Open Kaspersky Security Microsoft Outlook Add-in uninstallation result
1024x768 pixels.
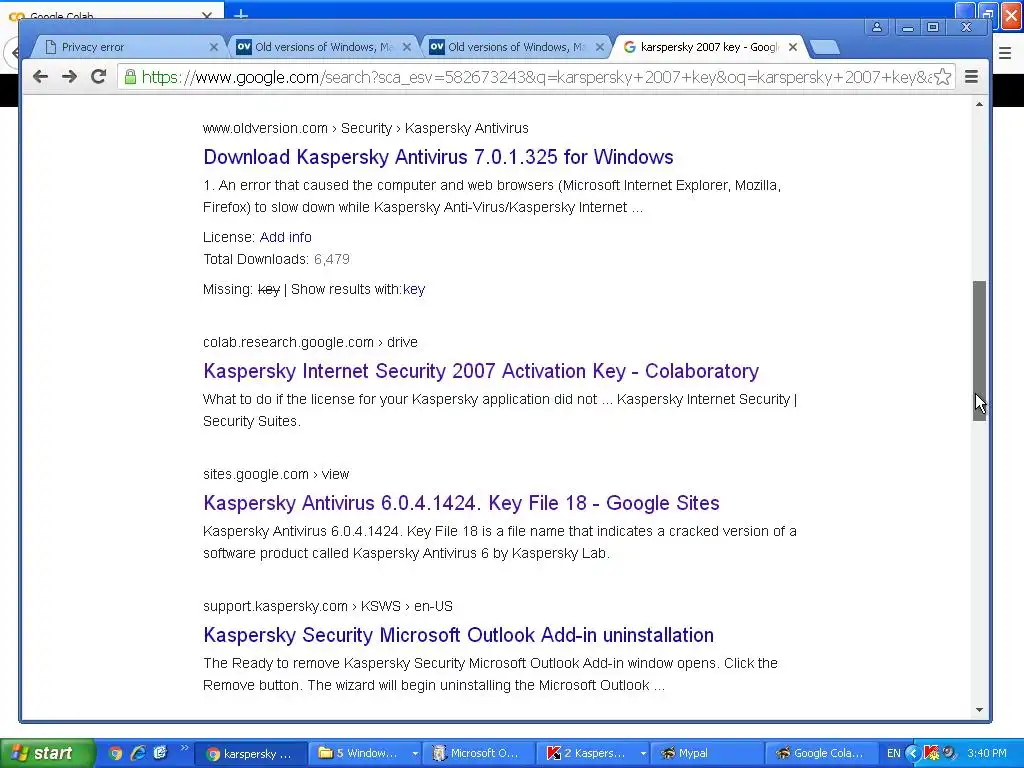tap(458, 635)
